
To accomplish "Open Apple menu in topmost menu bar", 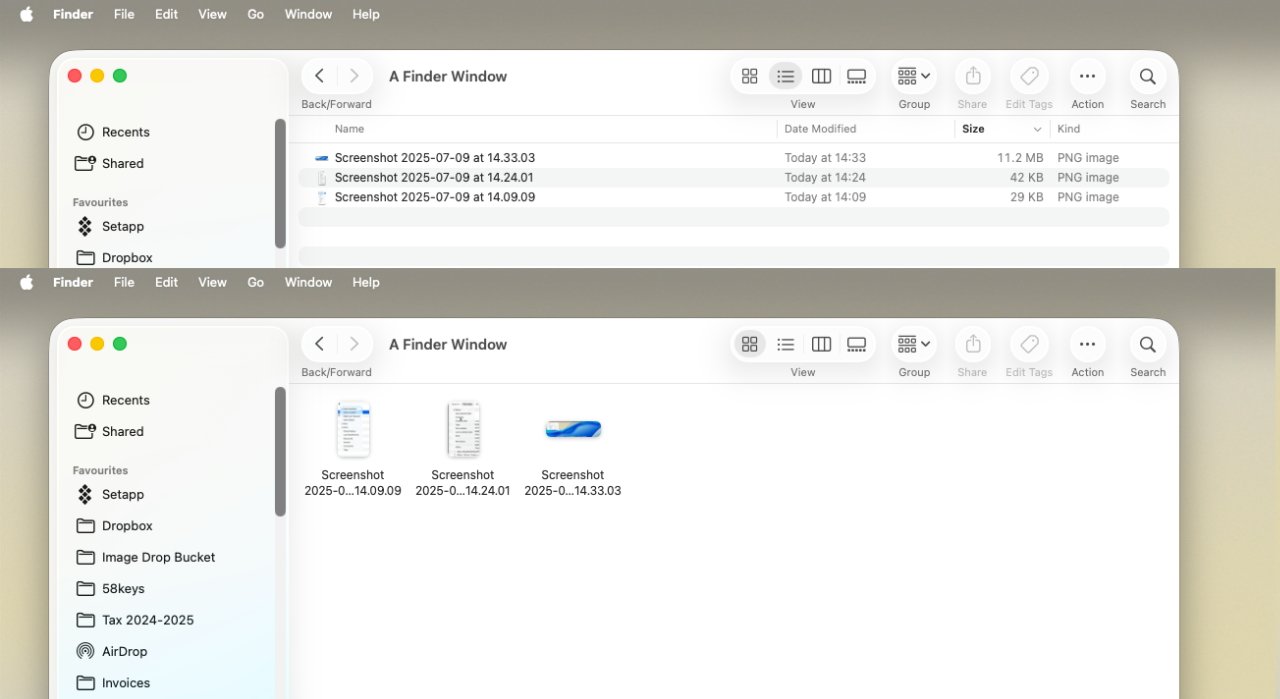I will (x=27, y=14).
